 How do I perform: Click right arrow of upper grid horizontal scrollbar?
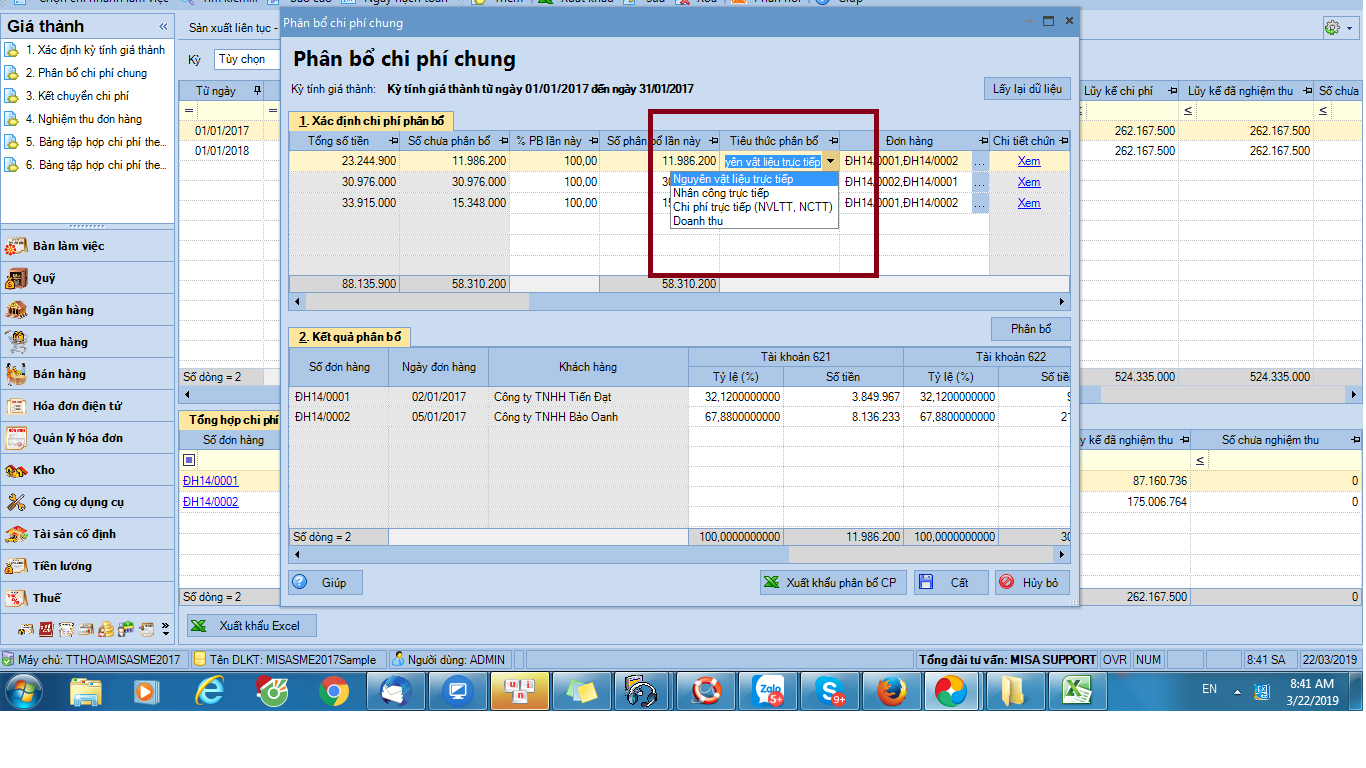1063,302
